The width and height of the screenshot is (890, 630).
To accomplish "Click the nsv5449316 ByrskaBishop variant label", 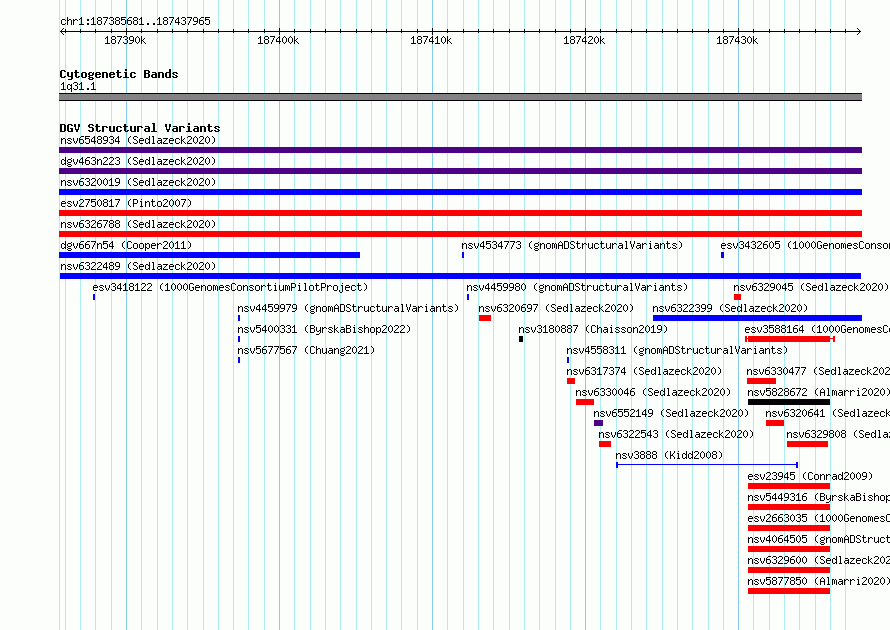I will [818, 497].
